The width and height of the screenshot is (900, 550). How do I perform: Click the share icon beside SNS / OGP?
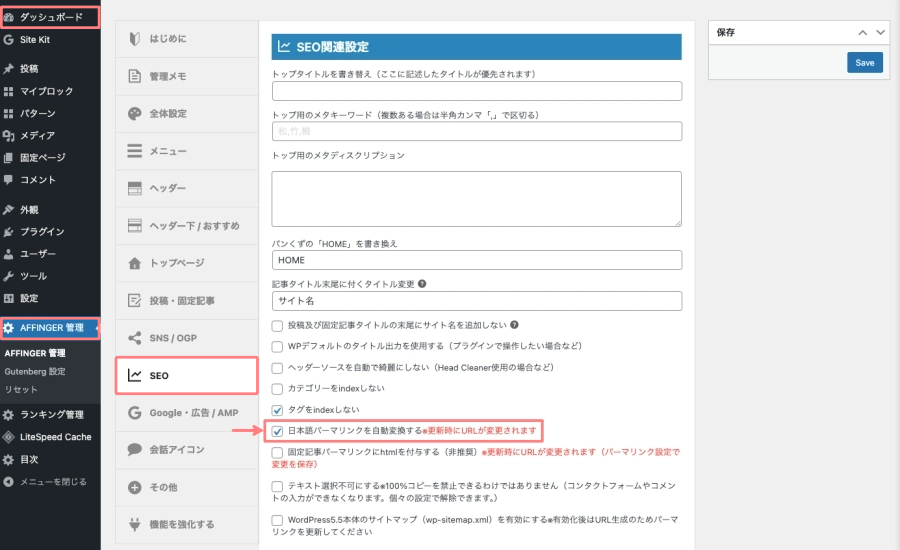[x=134, y=338]
